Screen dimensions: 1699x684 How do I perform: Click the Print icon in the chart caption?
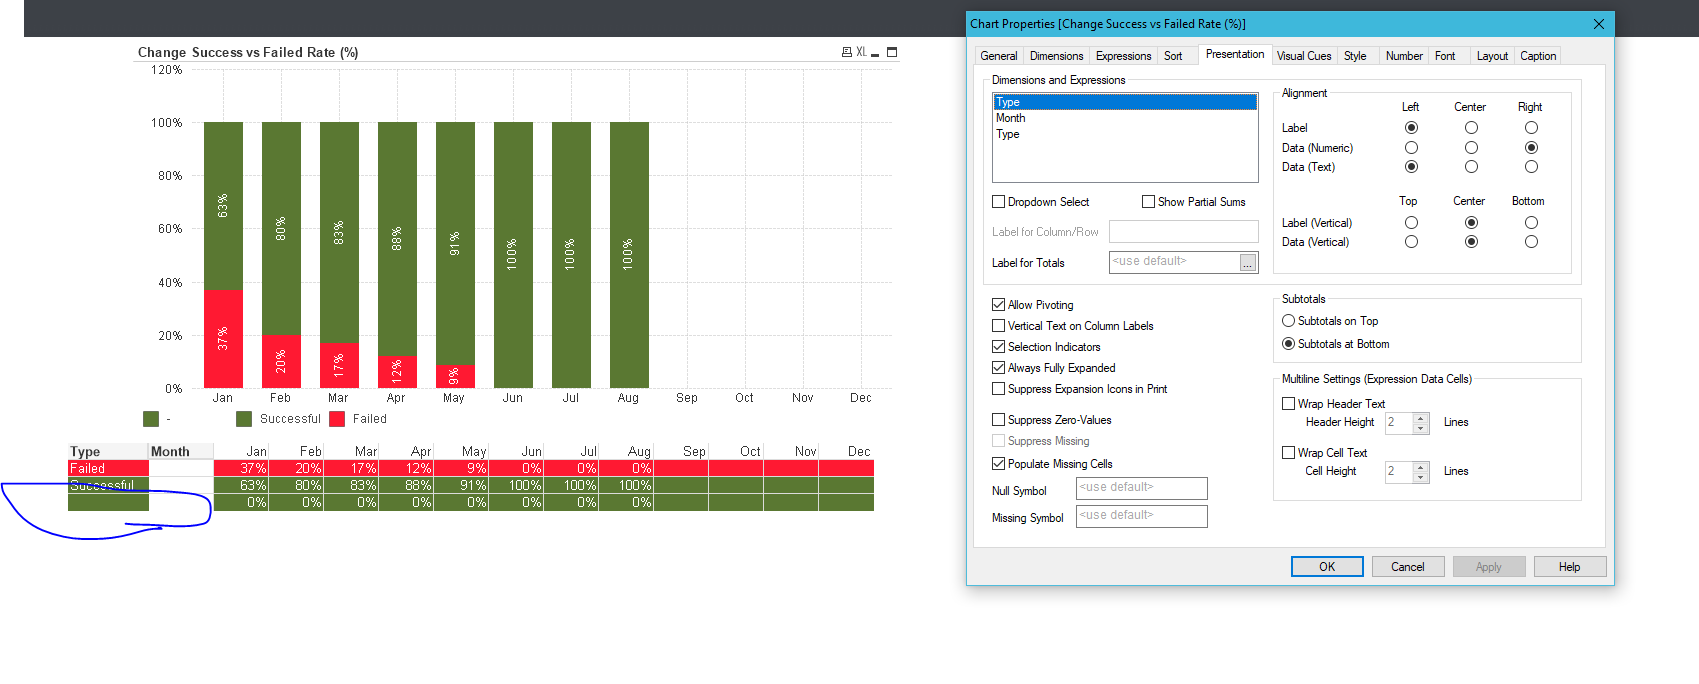(x=847, y=52)
